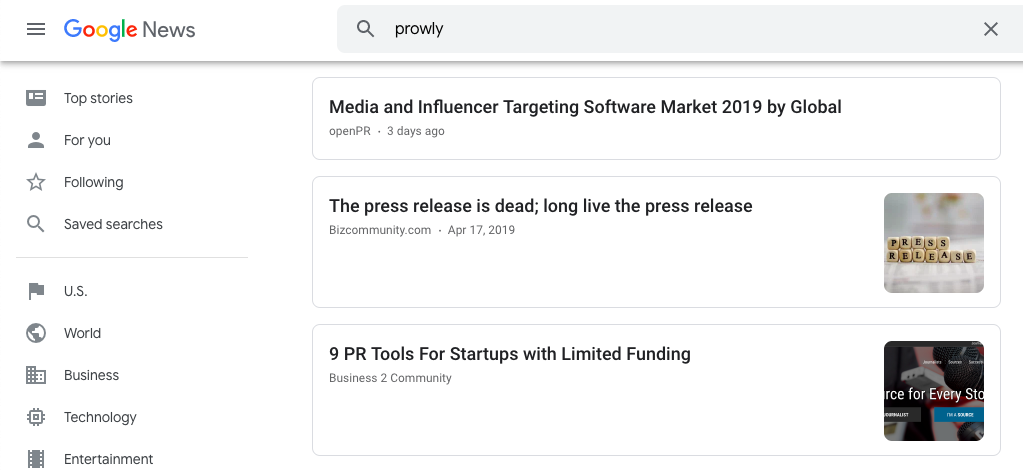Click the press release letter blocks thumbnail

pyautogui.click(x=933, y=243)
